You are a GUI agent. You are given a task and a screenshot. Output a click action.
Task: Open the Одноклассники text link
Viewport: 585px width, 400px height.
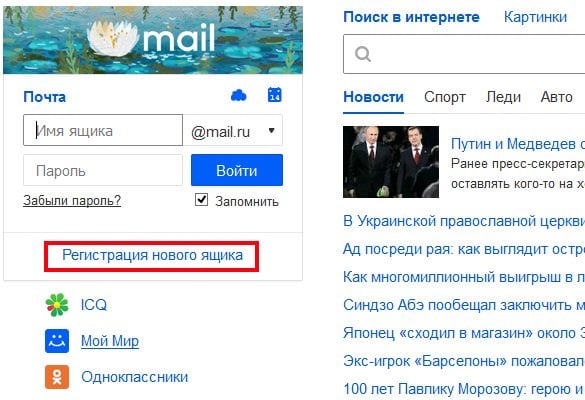click(x=135, y=377)
